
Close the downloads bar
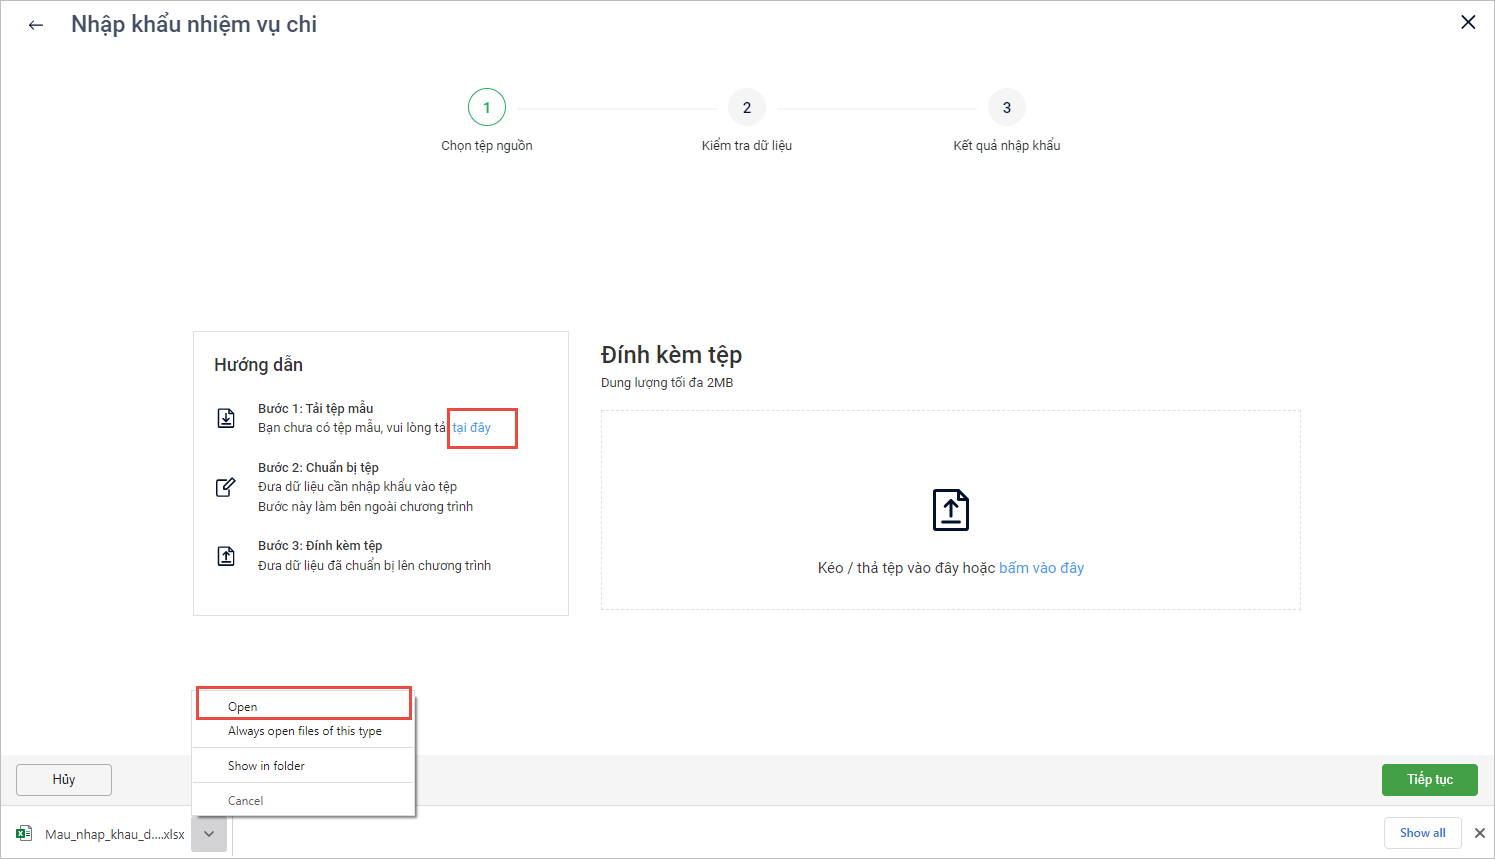(1480, 833)
